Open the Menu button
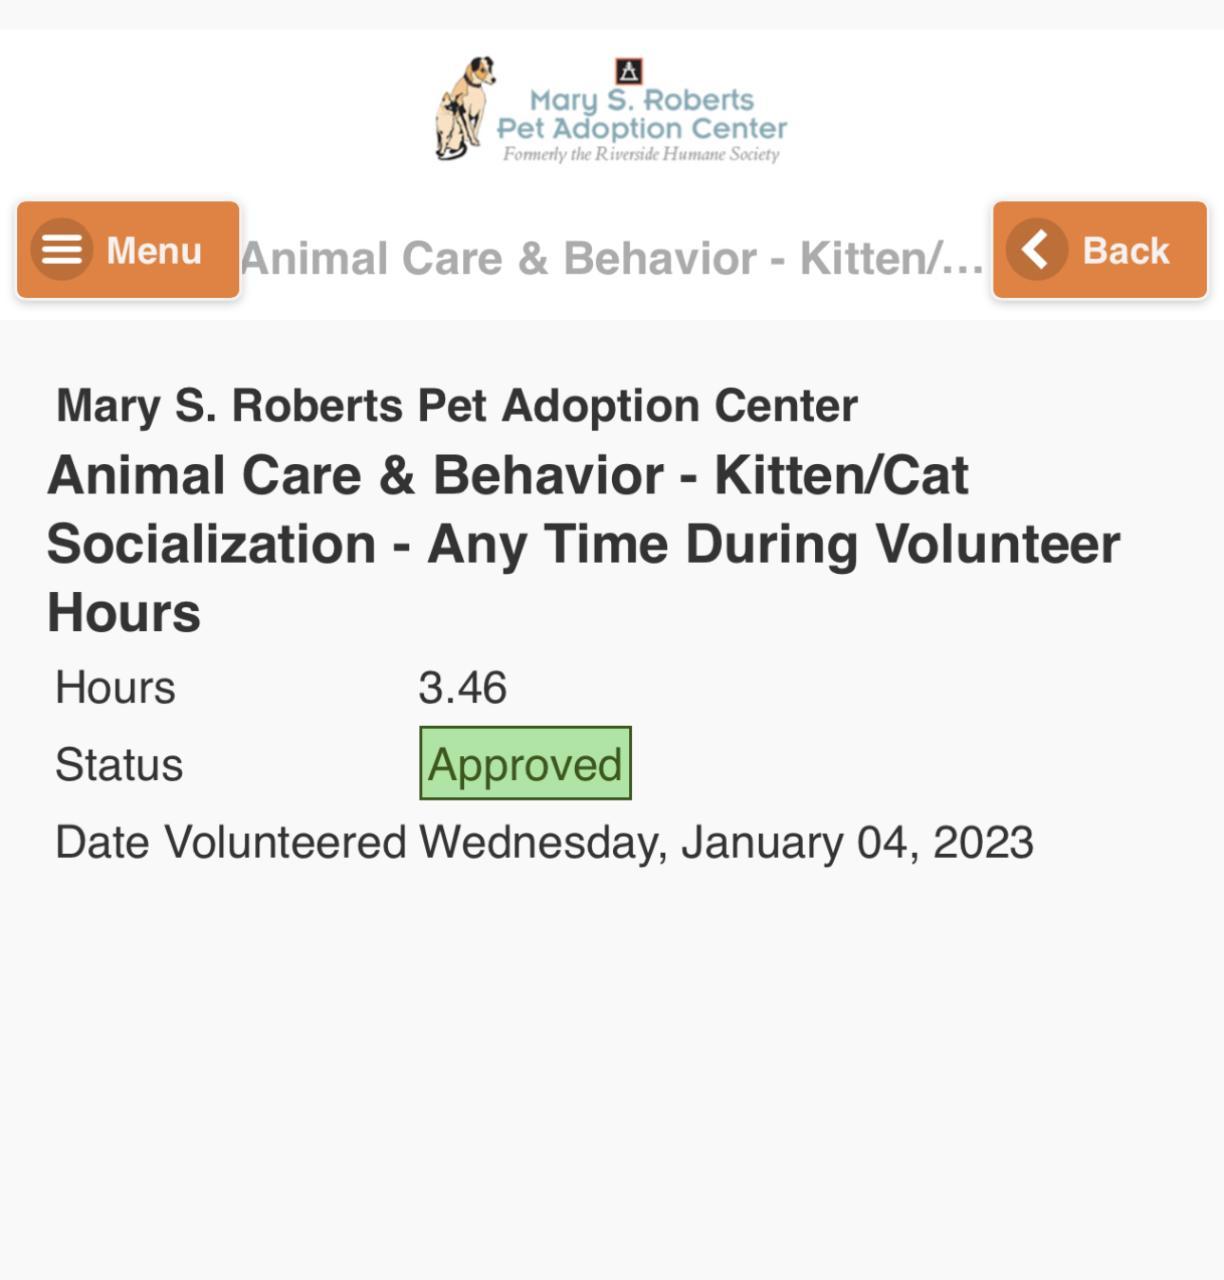 click(x=128, y=250)
